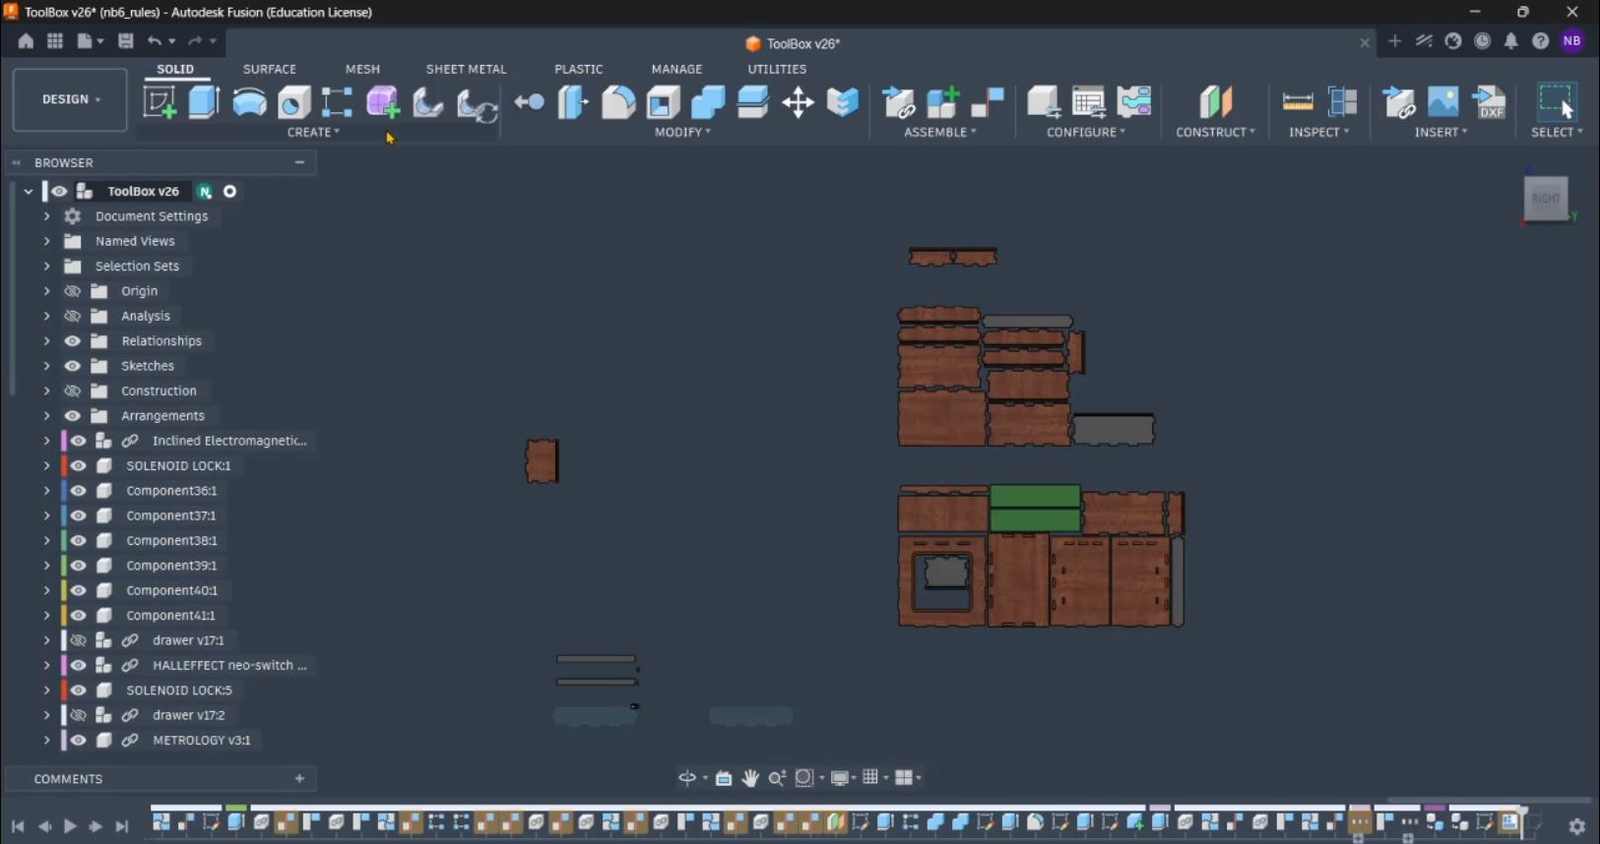Switch to the PLASTIC tab

coord(579,69)
